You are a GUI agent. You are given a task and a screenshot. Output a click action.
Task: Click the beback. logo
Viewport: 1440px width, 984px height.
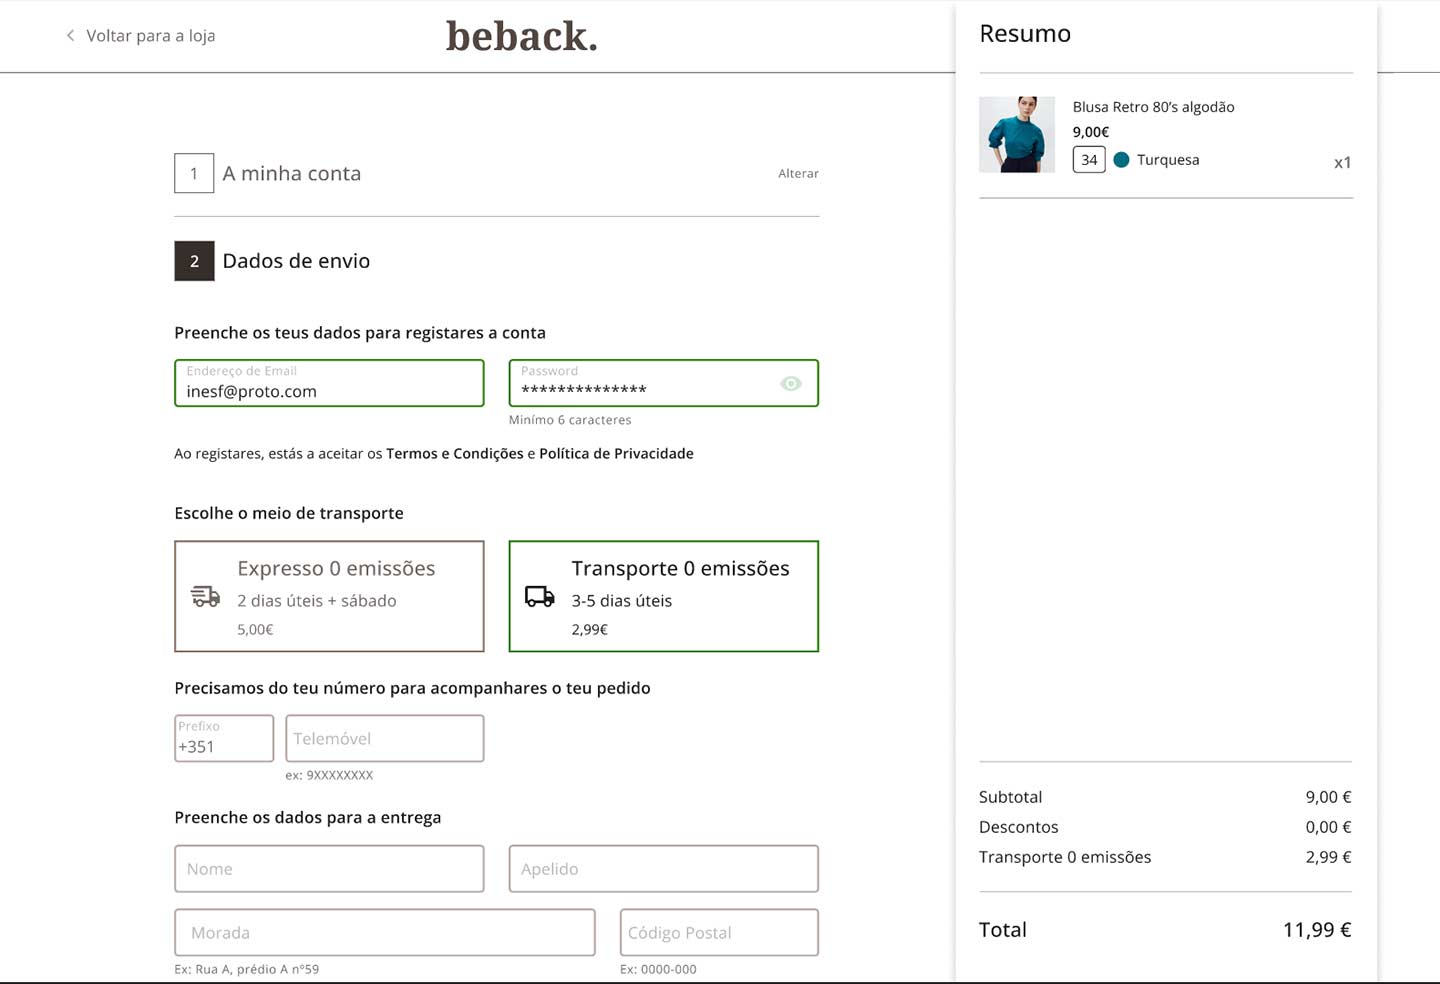point(521,37)
